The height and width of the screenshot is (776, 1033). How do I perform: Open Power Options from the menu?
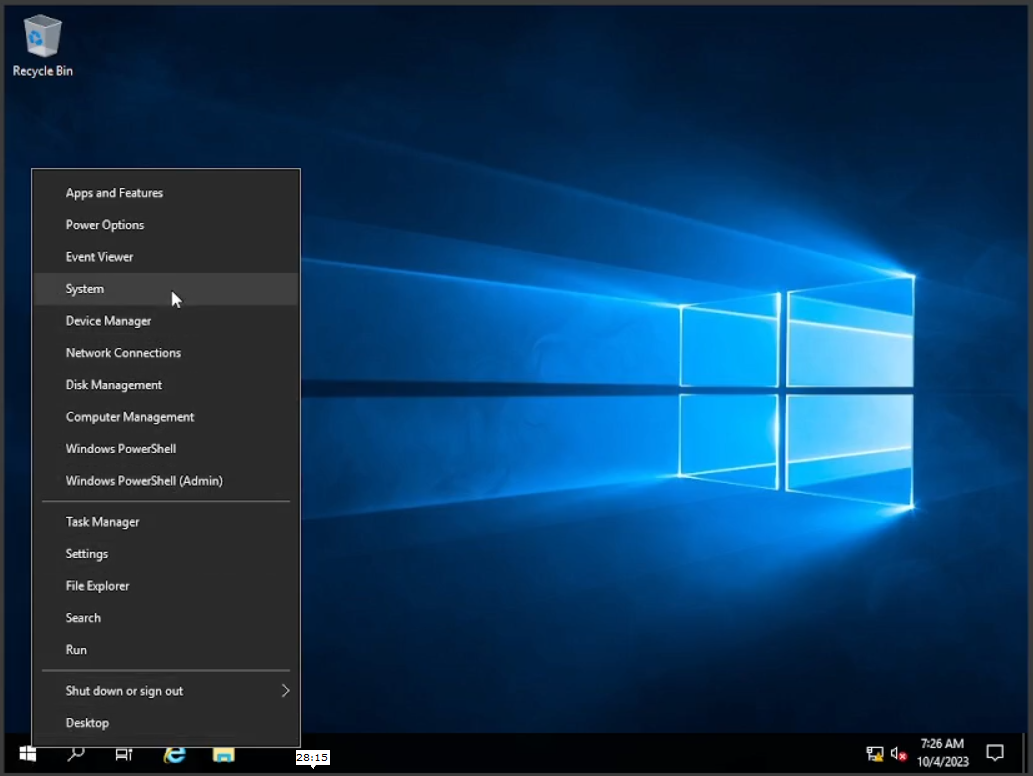(105, 225)
